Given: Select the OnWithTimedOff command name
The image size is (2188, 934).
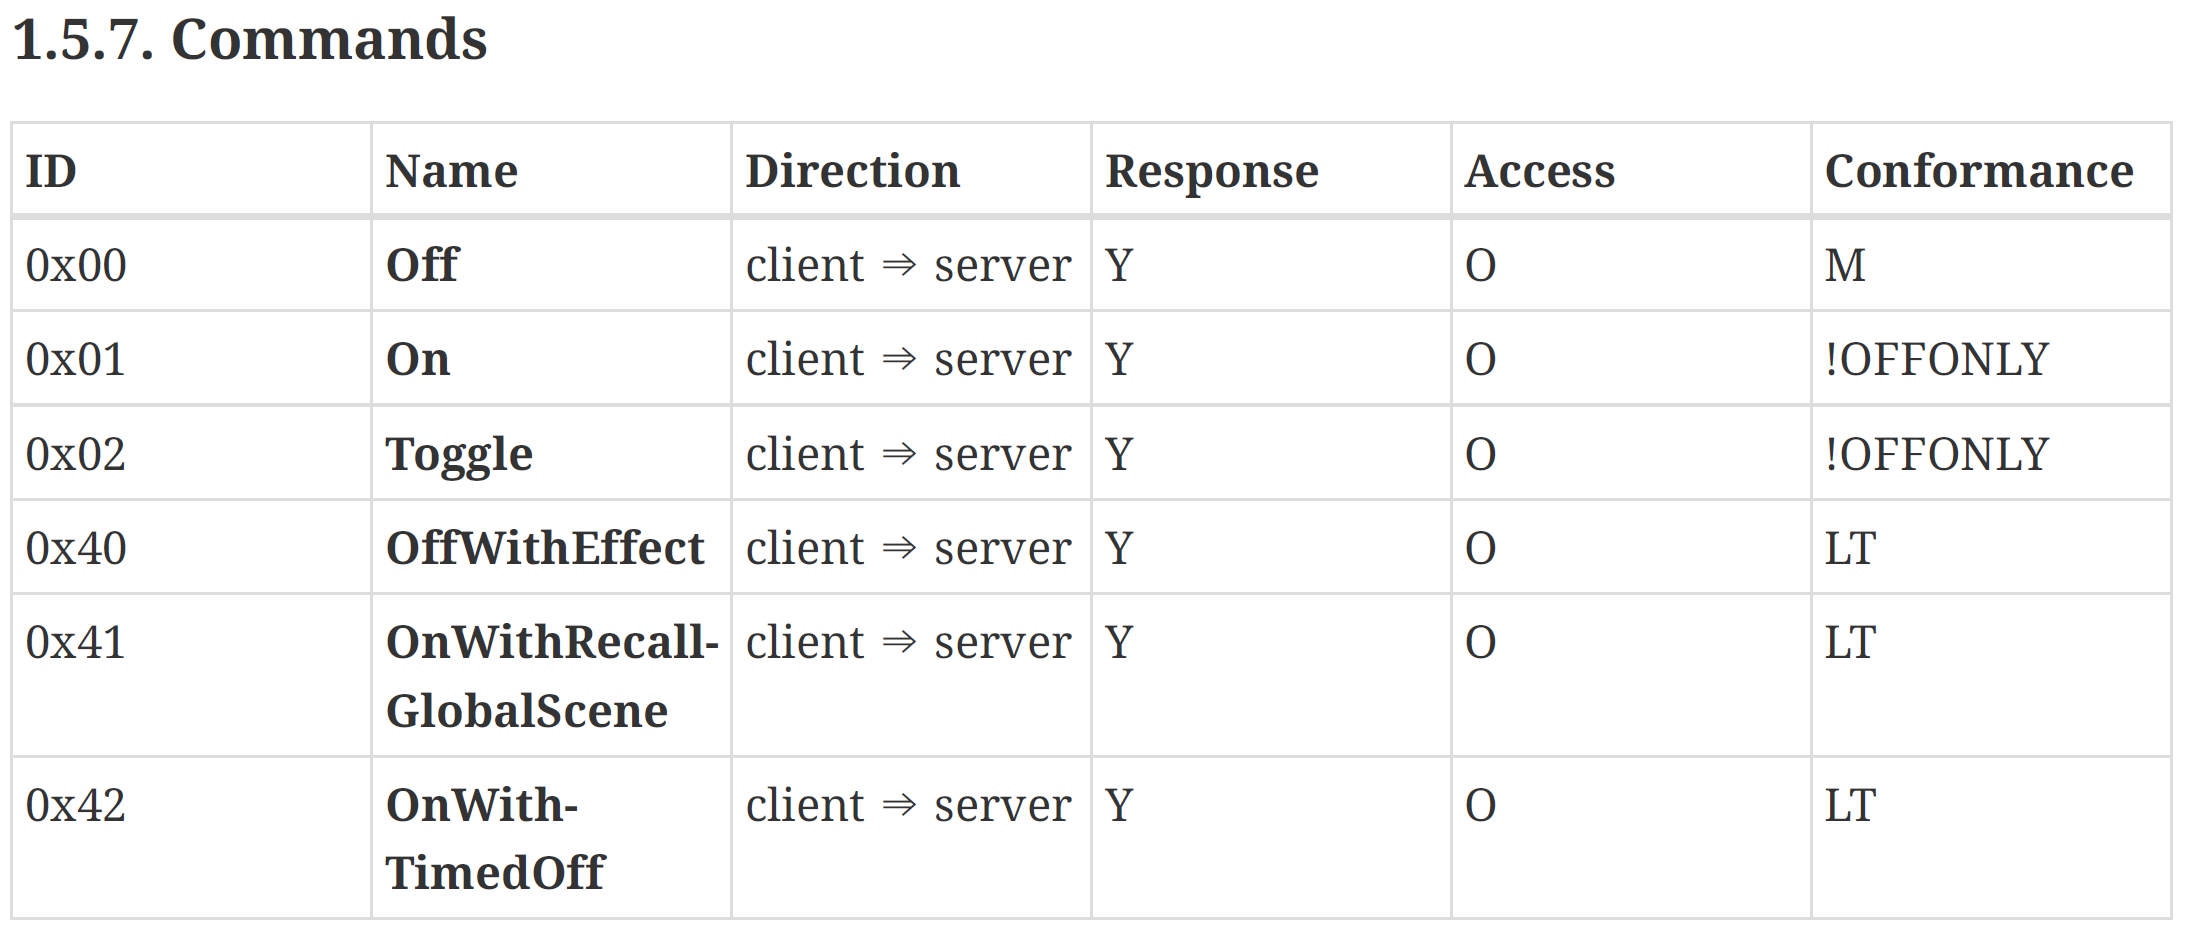Looking at the screenshot, I should click(x=495, y=838).
